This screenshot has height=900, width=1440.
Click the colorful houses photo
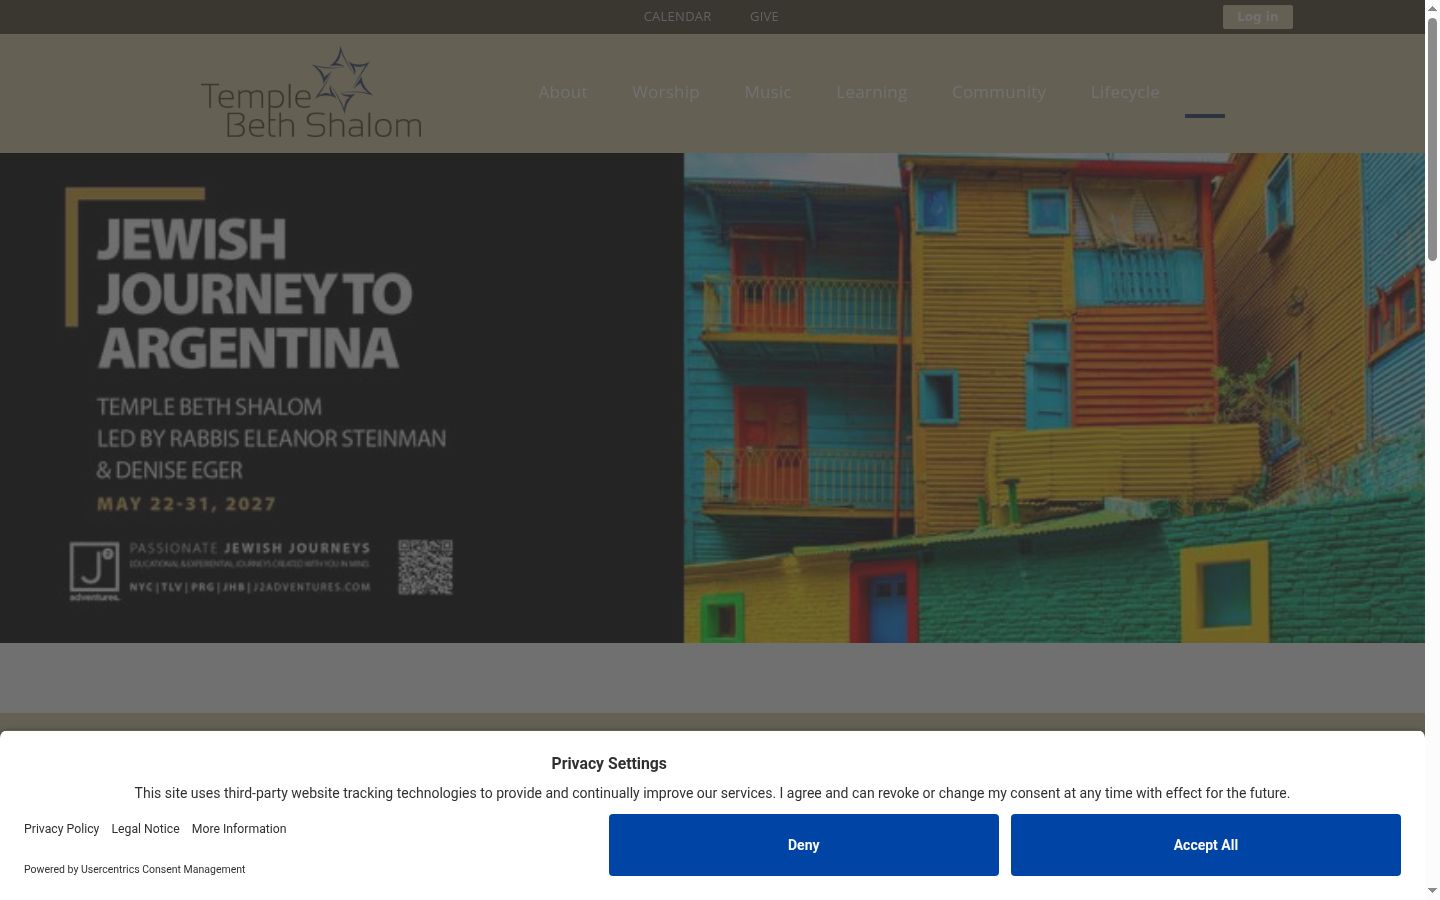1054,398
